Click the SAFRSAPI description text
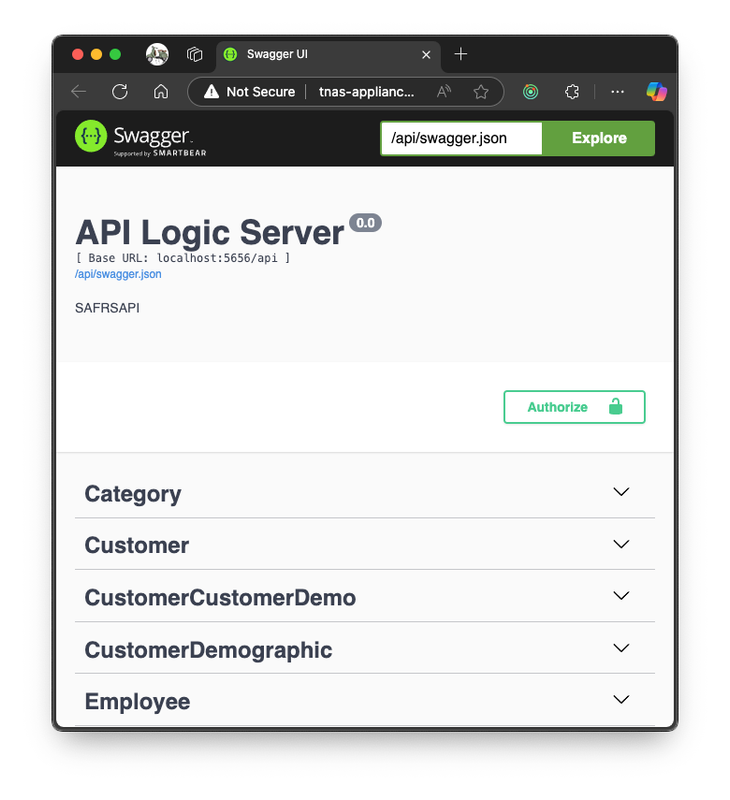Screen dimensions: 730x800 pos(107,308)
